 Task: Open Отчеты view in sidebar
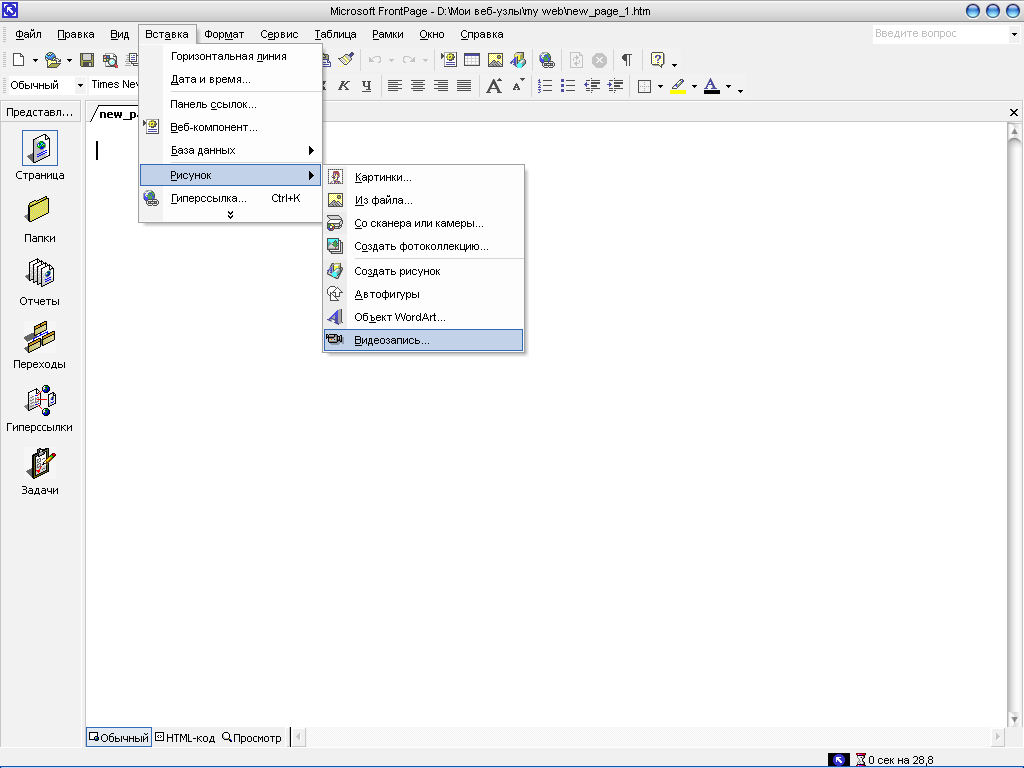(x=40, y=283)
